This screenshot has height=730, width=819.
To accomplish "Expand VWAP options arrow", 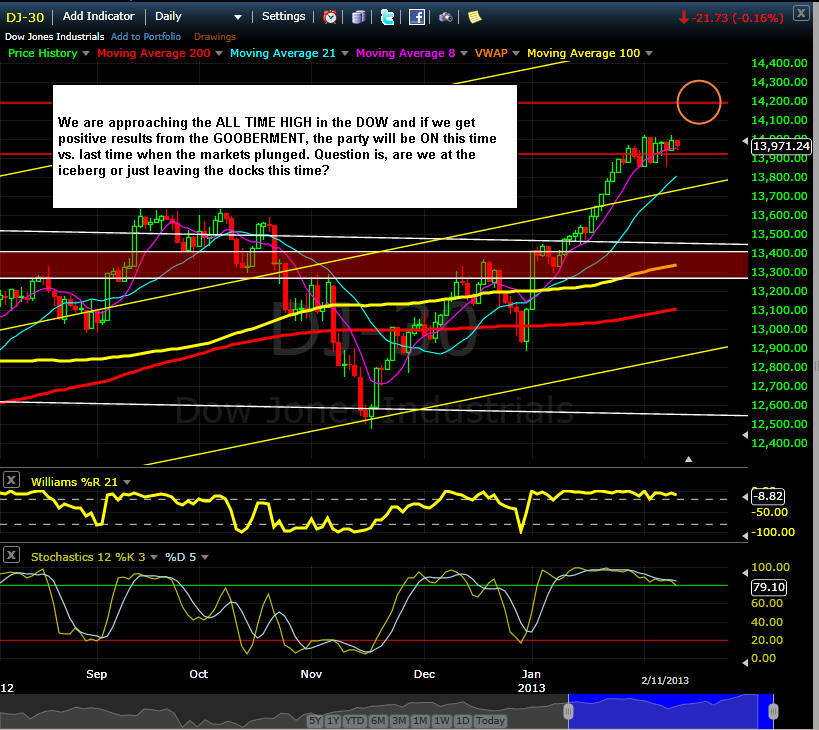I will click(x=516, y=53).
